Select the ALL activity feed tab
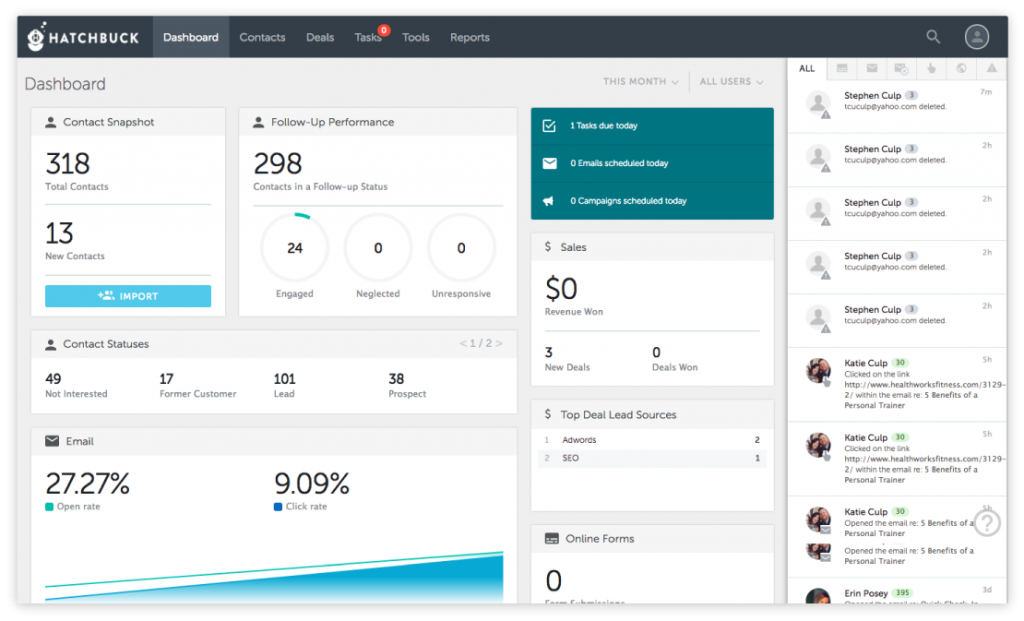 coord(807,69)
